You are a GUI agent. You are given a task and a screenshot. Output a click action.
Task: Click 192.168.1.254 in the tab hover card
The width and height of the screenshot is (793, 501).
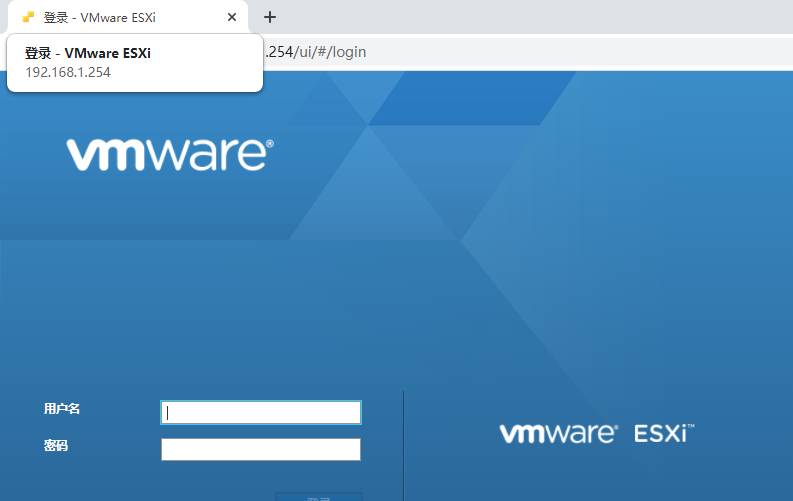(68, 72)
